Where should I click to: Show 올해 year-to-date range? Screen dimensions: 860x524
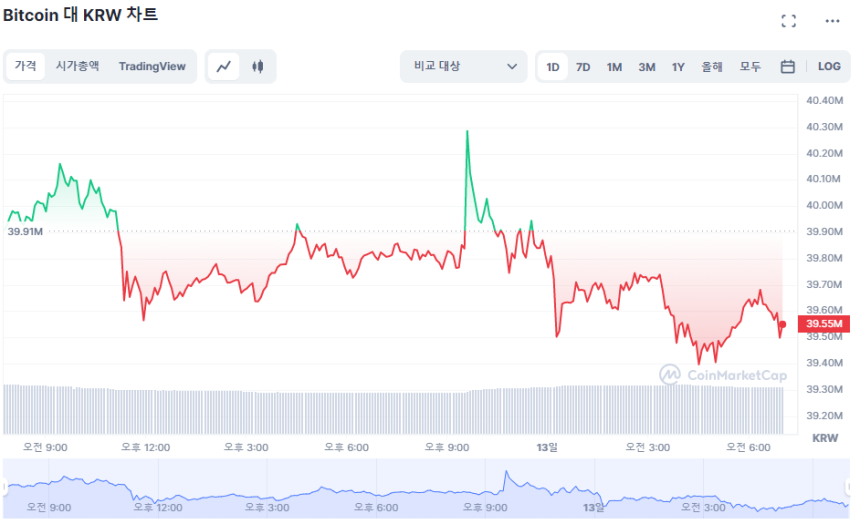click(x=712, y=67)
